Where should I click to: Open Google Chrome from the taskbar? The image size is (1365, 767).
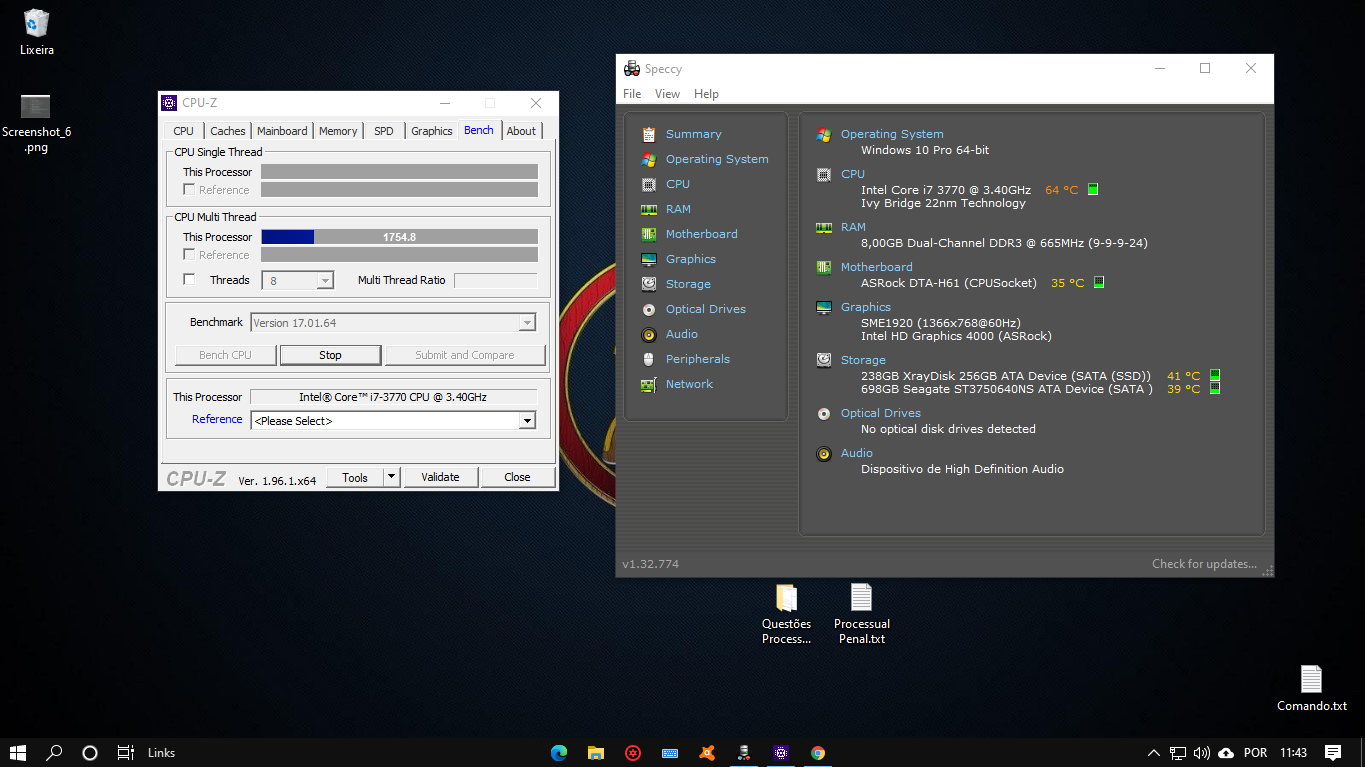tap(818, 753)
